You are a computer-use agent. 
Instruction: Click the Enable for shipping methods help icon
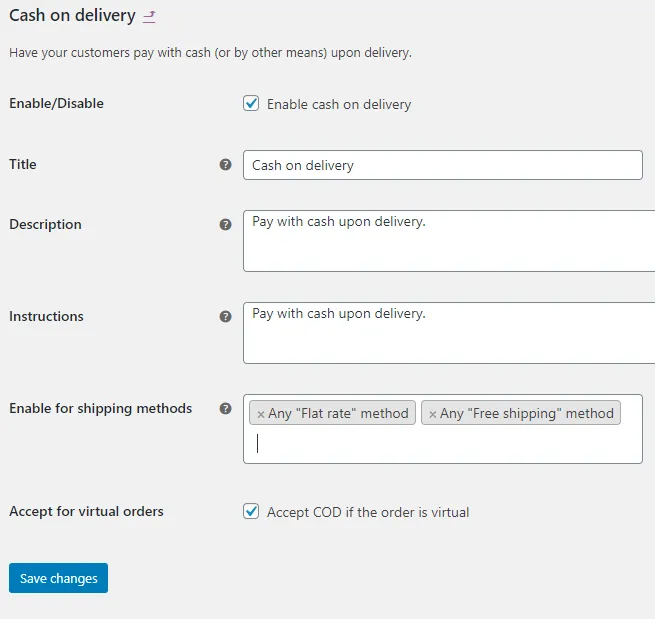tap(226, 408)
